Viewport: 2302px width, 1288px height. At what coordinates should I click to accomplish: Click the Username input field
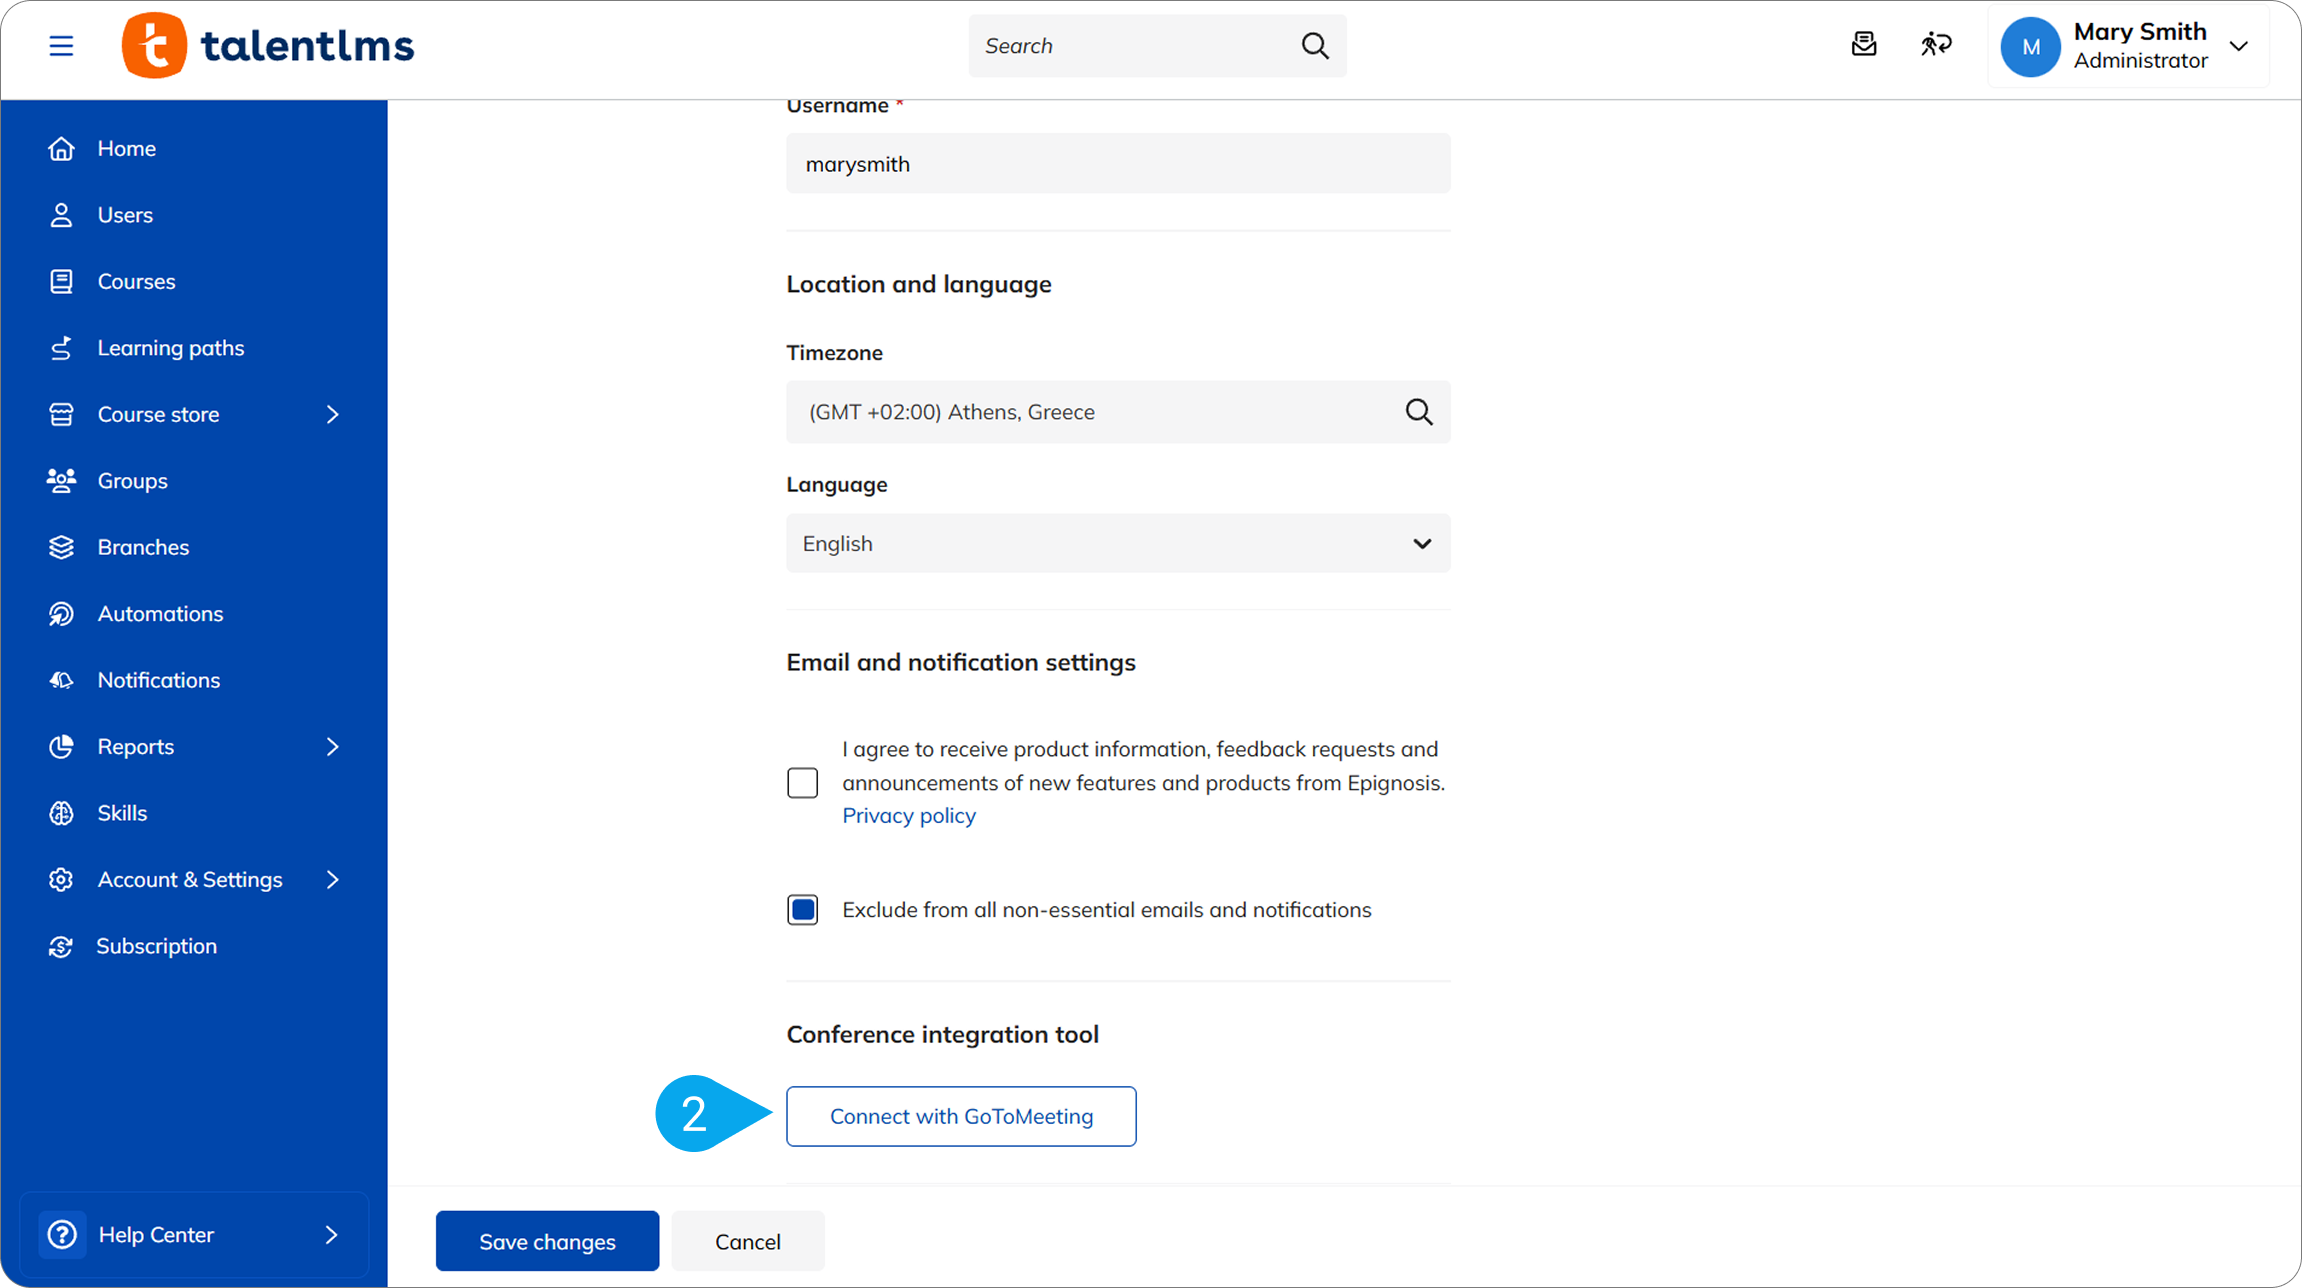1117,164
